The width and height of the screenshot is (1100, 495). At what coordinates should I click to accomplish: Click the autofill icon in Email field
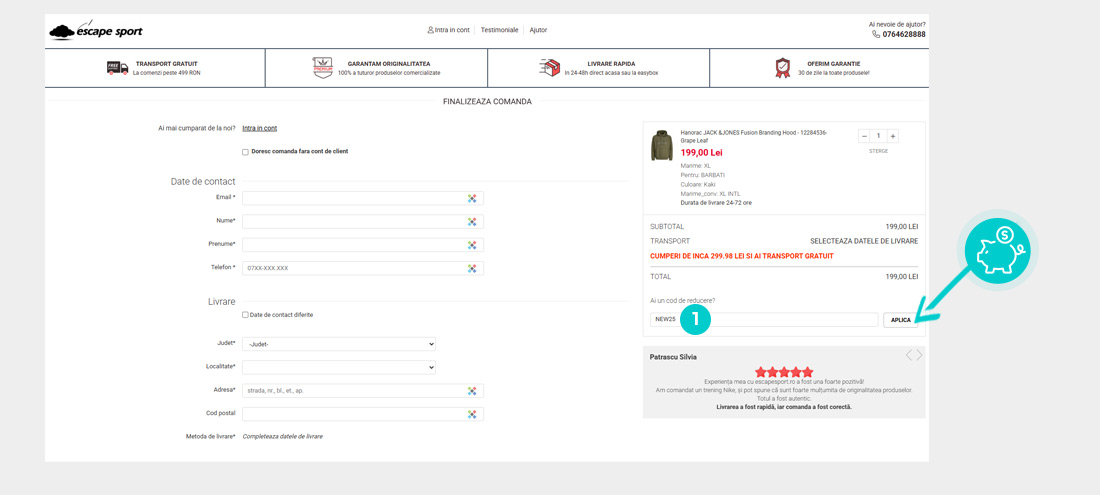472,198
